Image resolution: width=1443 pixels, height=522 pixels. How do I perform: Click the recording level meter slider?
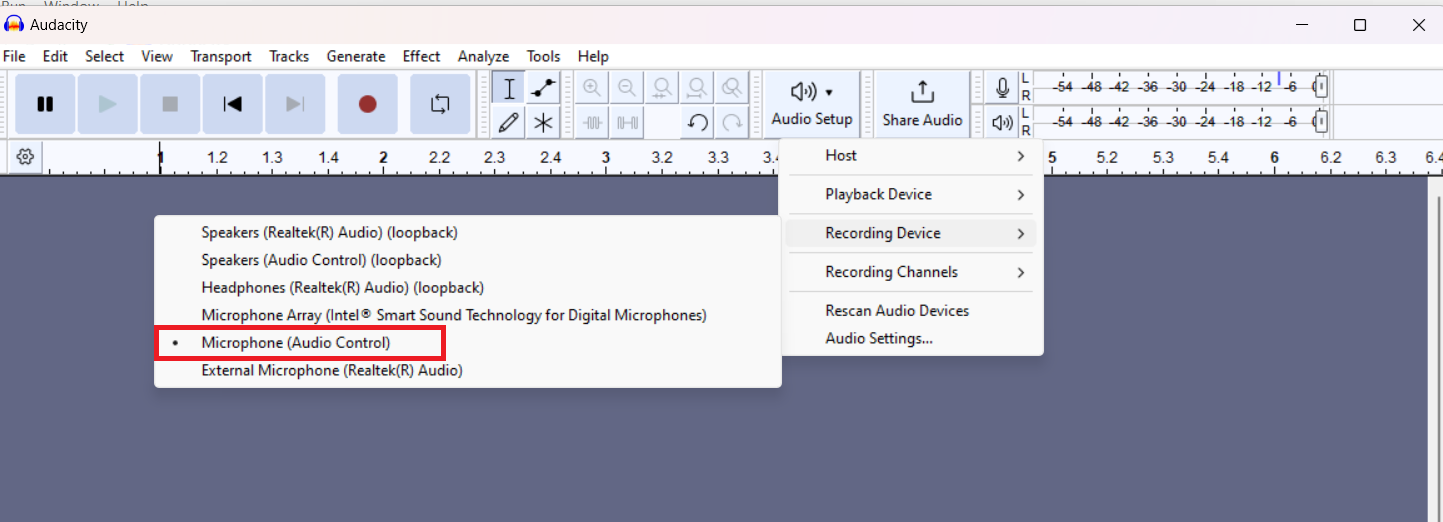point(1320,87)
